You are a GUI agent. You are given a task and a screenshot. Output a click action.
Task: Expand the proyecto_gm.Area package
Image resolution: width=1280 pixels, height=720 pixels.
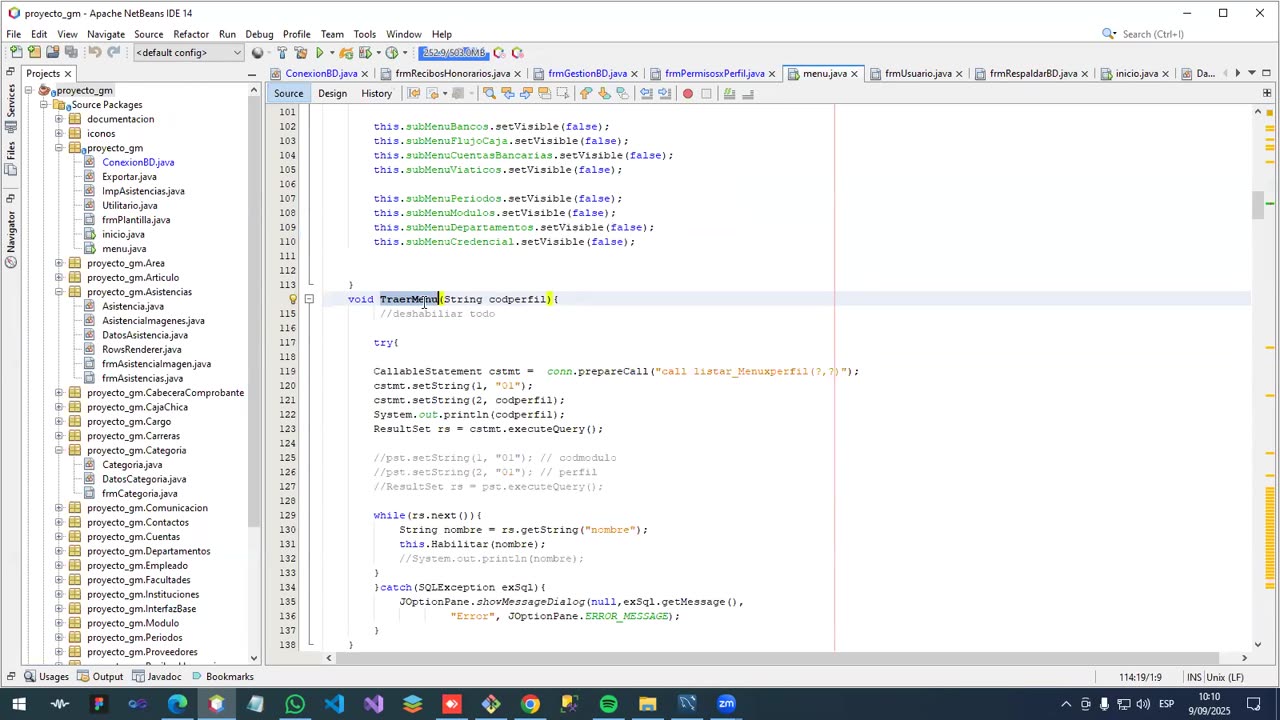pyautogui.click(x=59, y=263)
